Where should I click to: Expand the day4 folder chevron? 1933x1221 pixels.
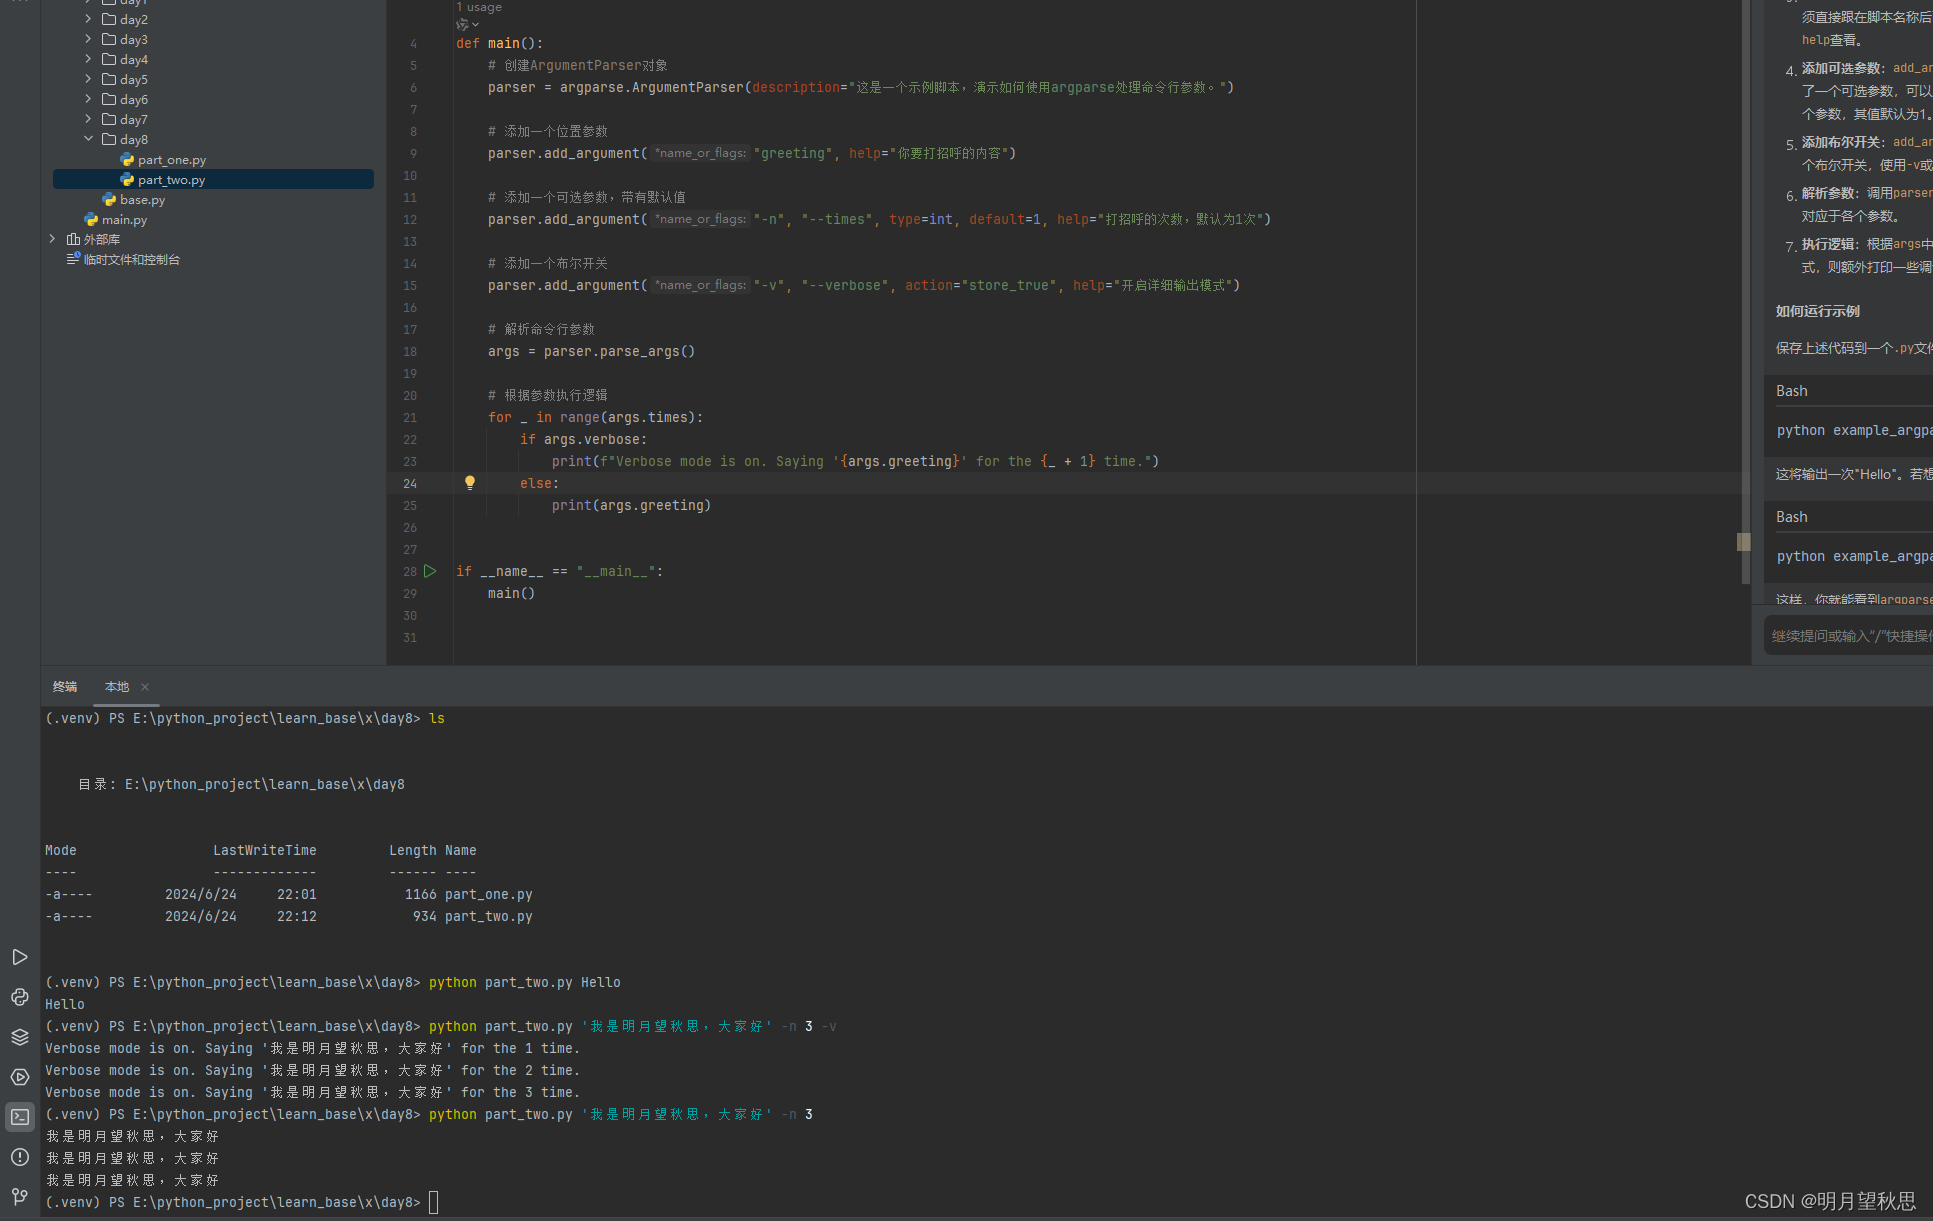click(88, 60)
